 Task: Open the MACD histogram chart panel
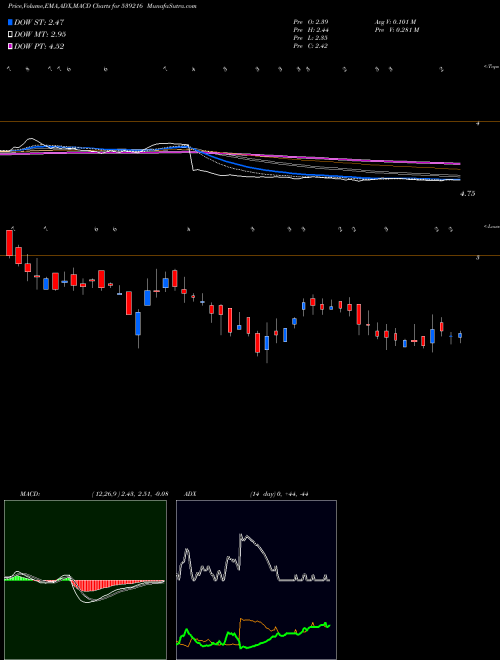click(85, 580)
